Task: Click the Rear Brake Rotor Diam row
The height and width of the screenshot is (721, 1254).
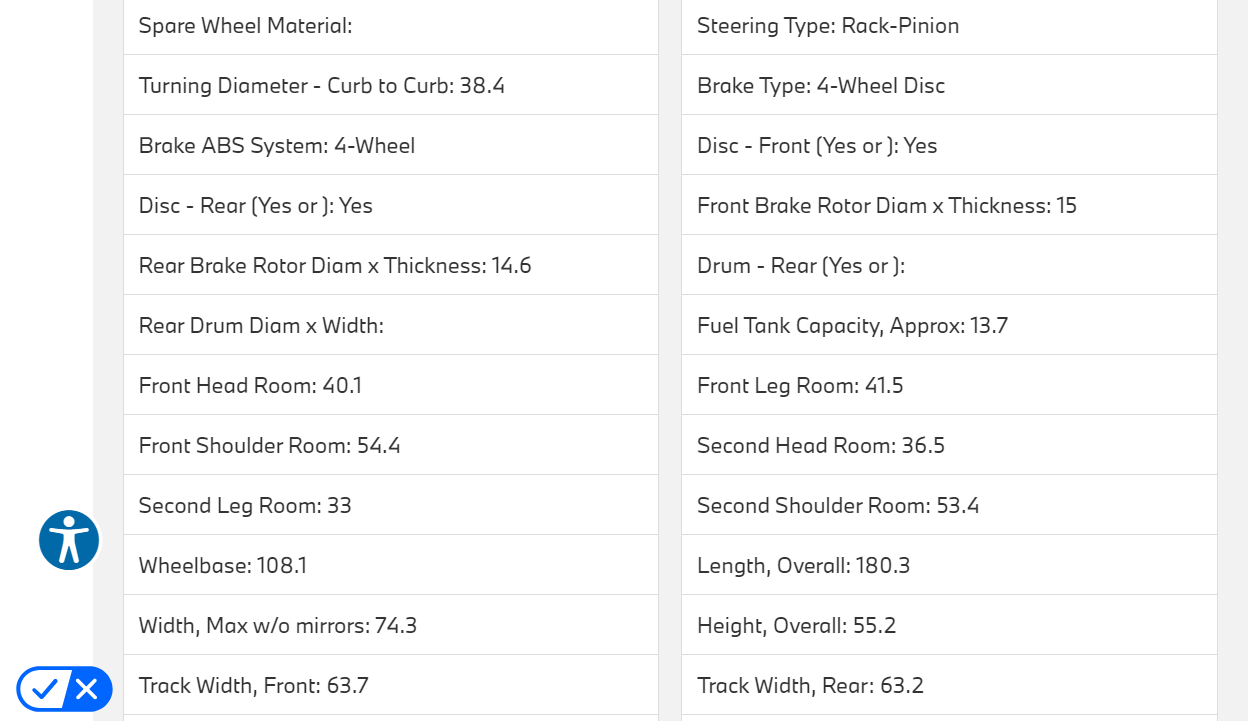Action: tap(335, 266)
